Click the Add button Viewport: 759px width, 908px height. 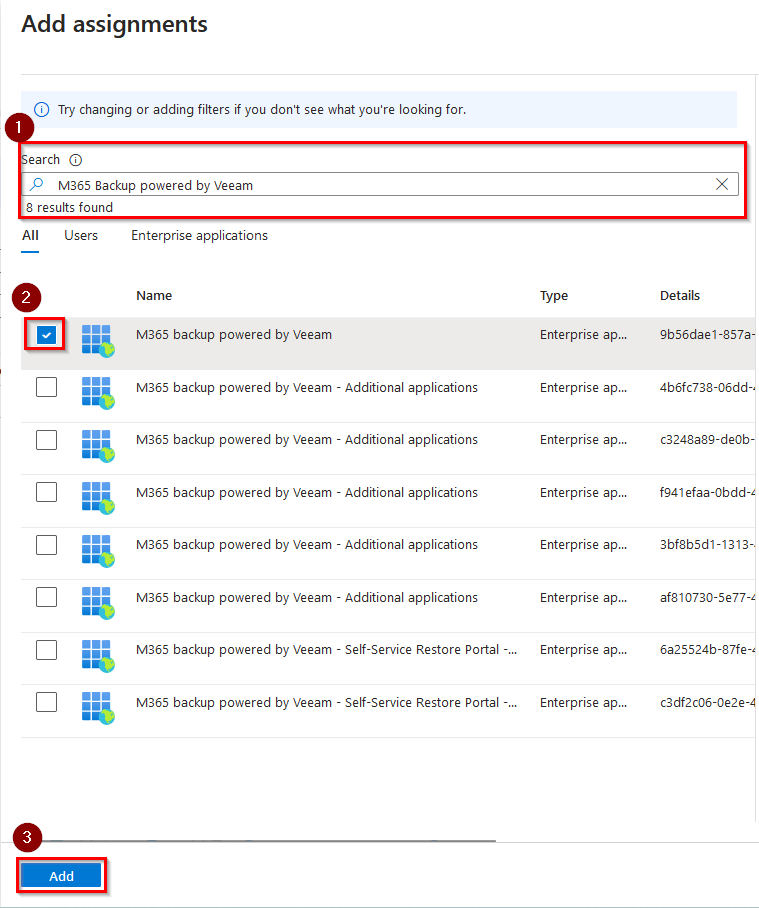pyautogui.click(x=61, y=876)
